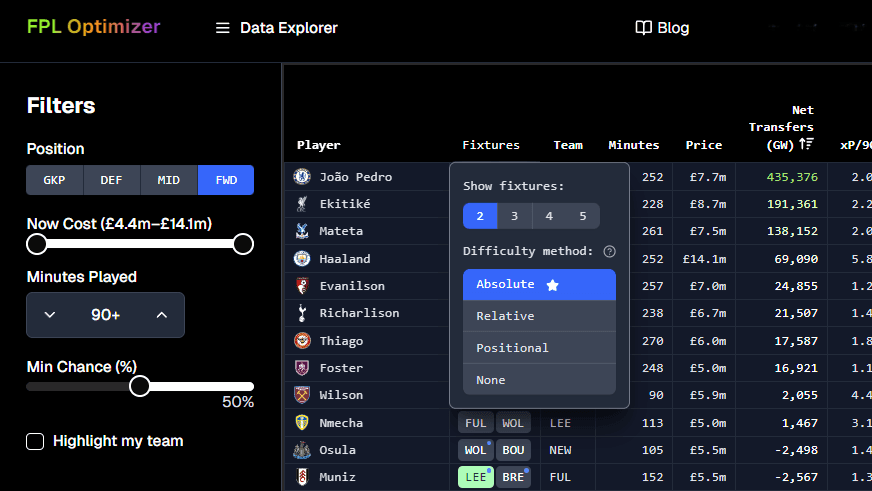Click Nmecha's FUL fixture chip

click(x=476, y=423)
